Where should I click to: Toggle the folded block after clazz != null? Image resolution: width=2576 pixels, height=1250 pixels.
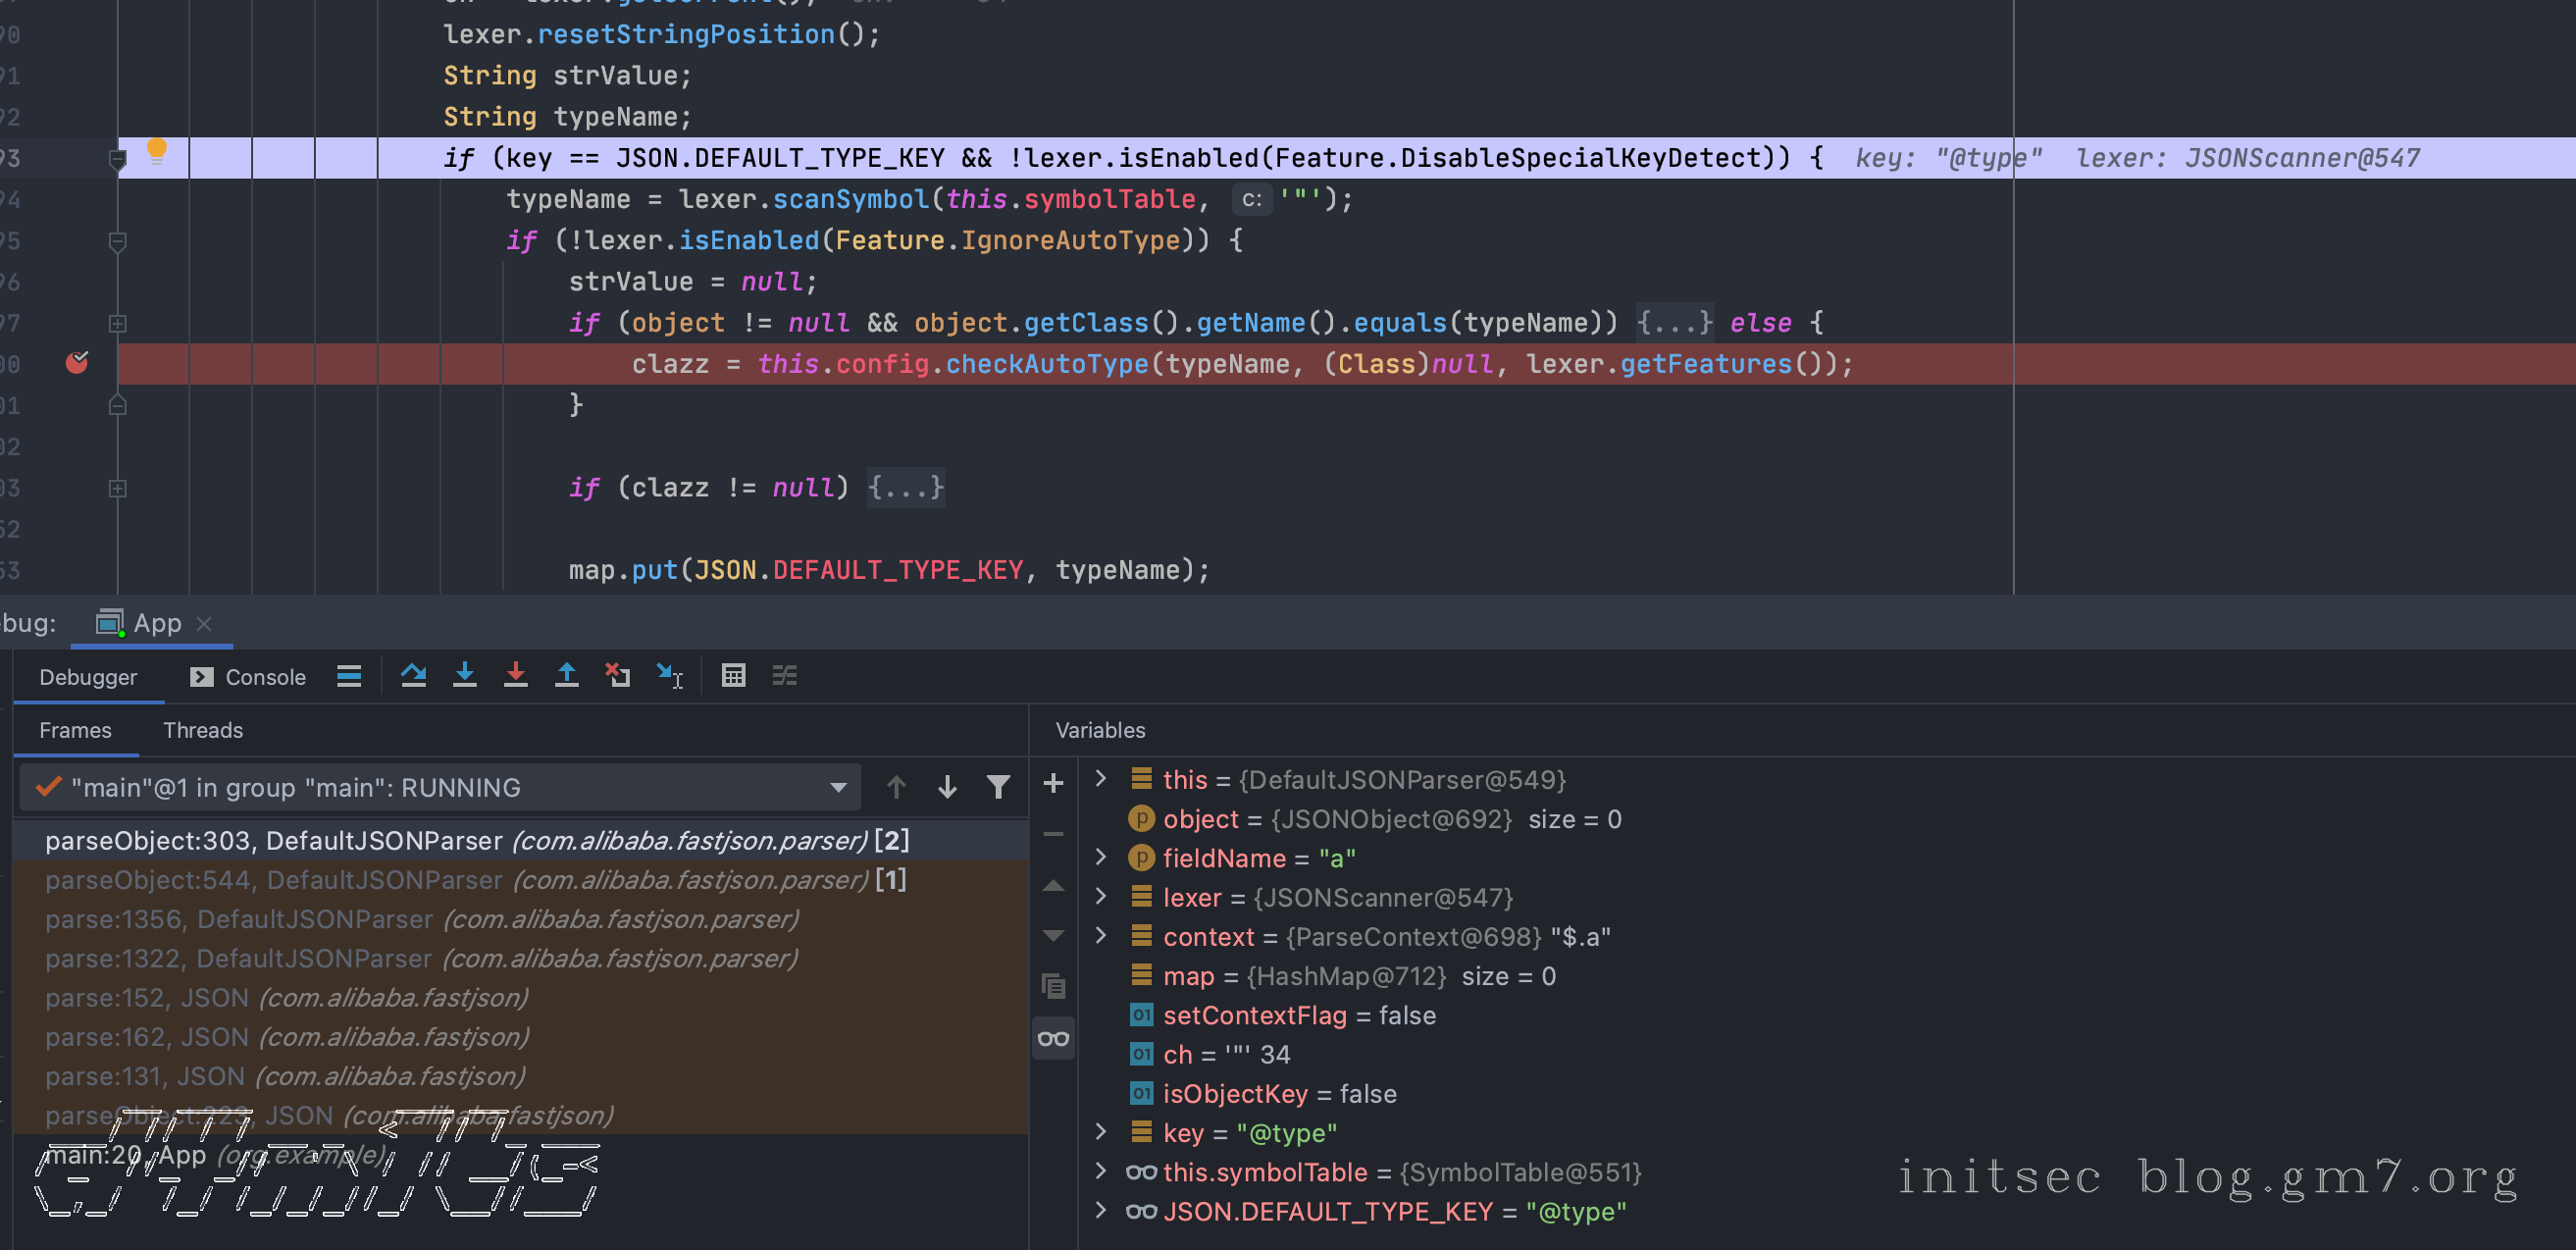tap(905, 488)
